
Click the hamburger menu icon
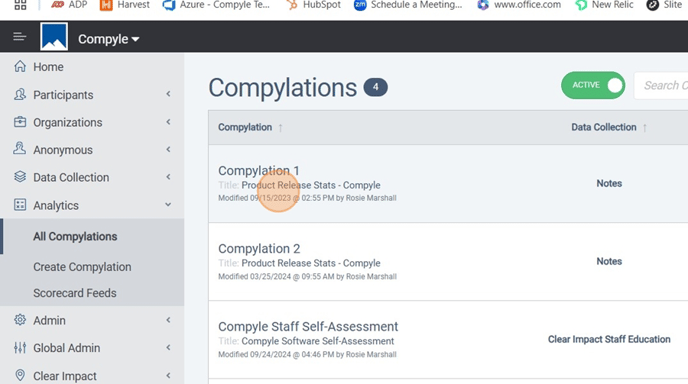pos(19,36)
